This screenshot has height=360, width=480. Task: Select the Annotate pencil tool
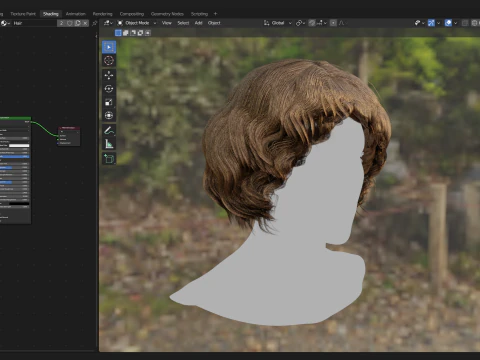[109, 130]
